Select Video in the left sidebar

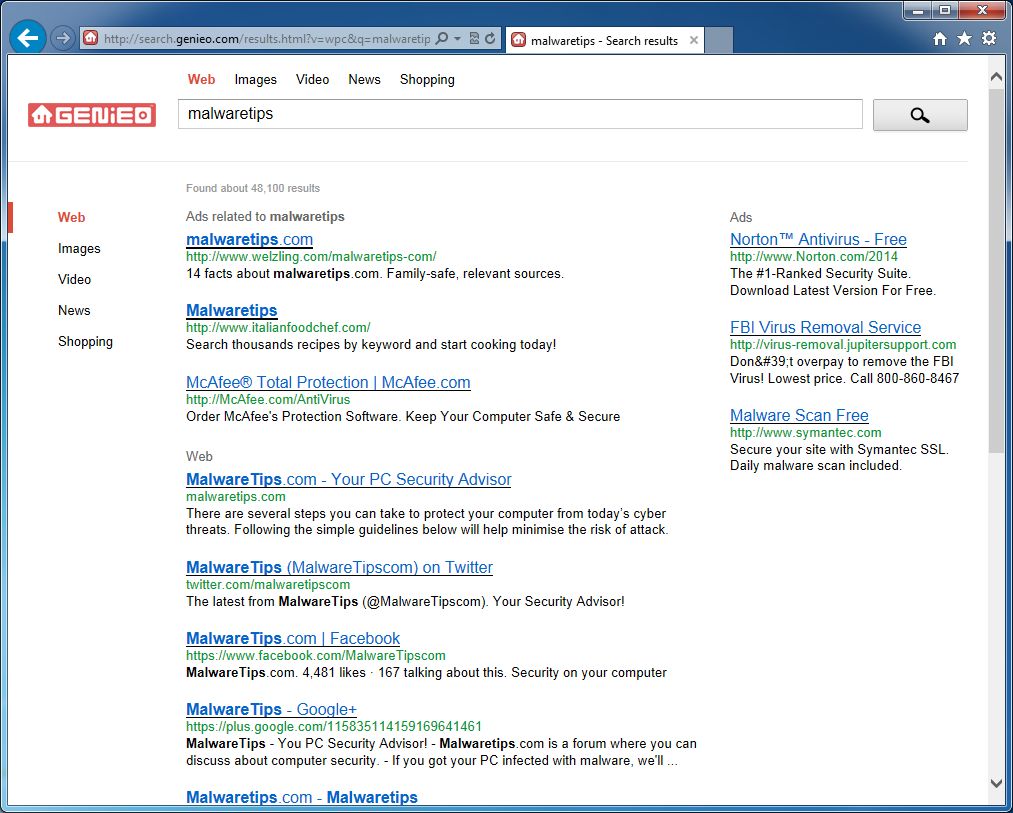click(74, 279)
